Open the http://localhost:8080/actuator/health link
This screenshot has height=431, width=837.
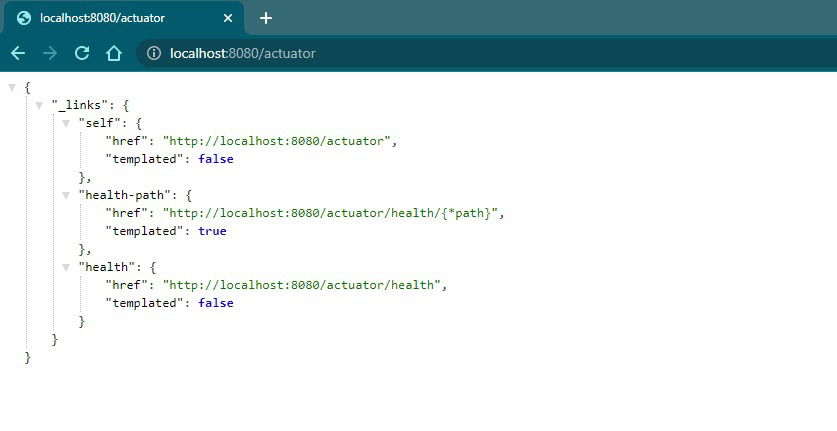(x=301, y=285)
